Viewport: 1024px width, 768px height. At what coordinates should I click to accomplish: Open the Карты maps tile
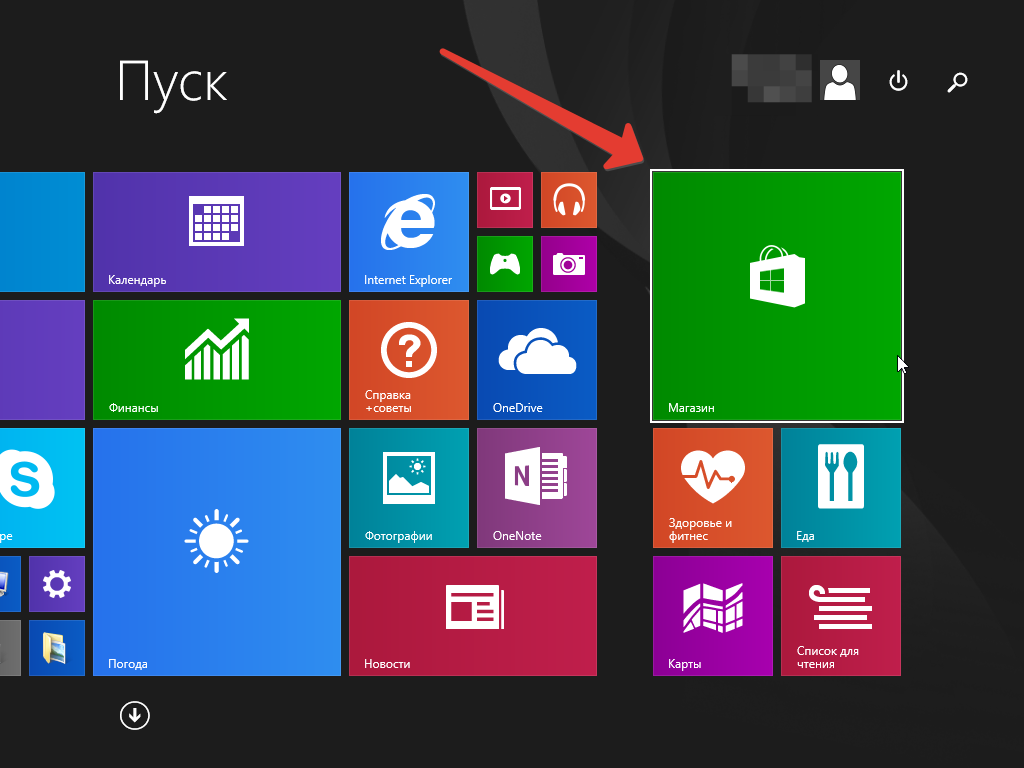[712, 616]
